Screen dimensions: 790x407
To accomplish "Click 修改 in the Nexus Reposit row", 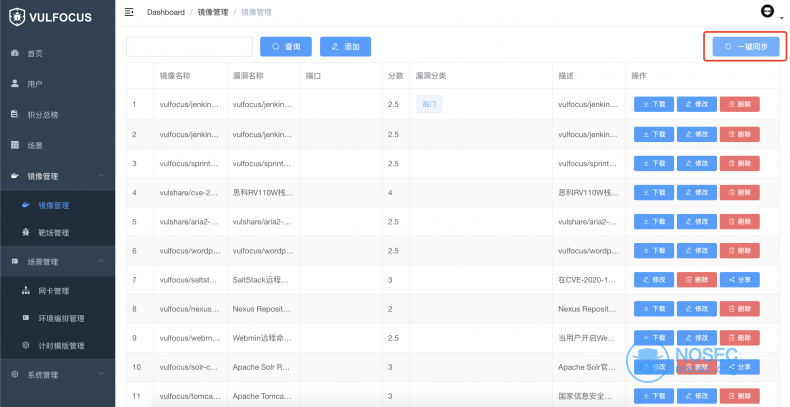I will (697, 309).
